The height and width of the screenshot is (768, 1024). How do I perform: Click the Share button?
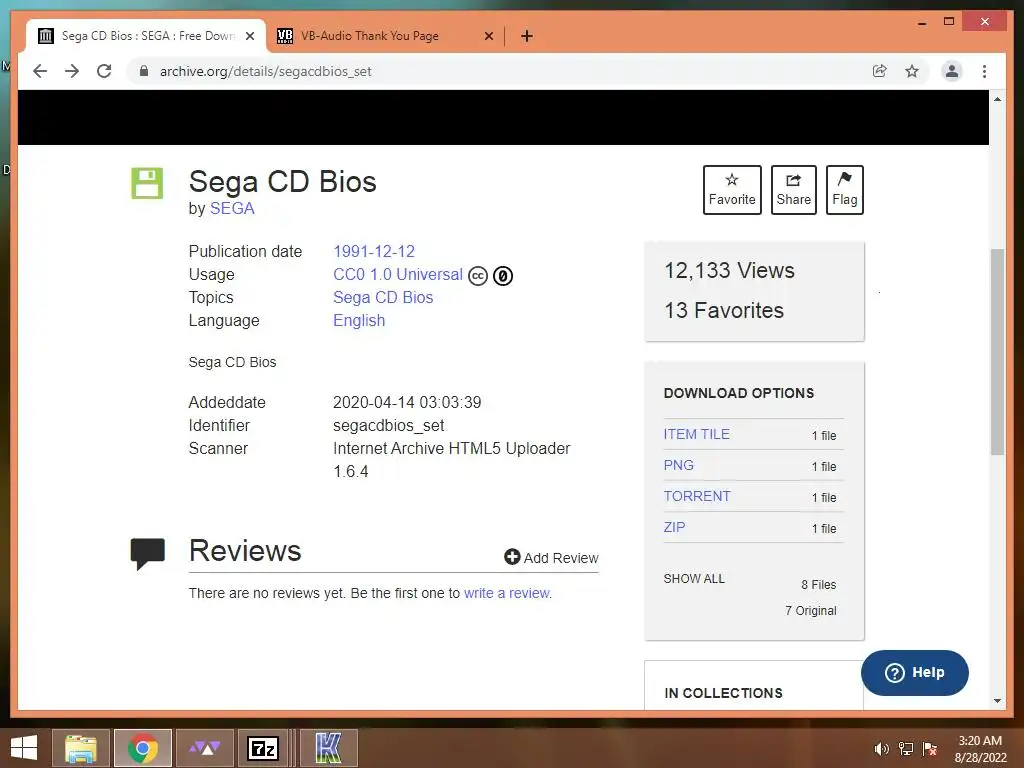[x=793, y=190]
